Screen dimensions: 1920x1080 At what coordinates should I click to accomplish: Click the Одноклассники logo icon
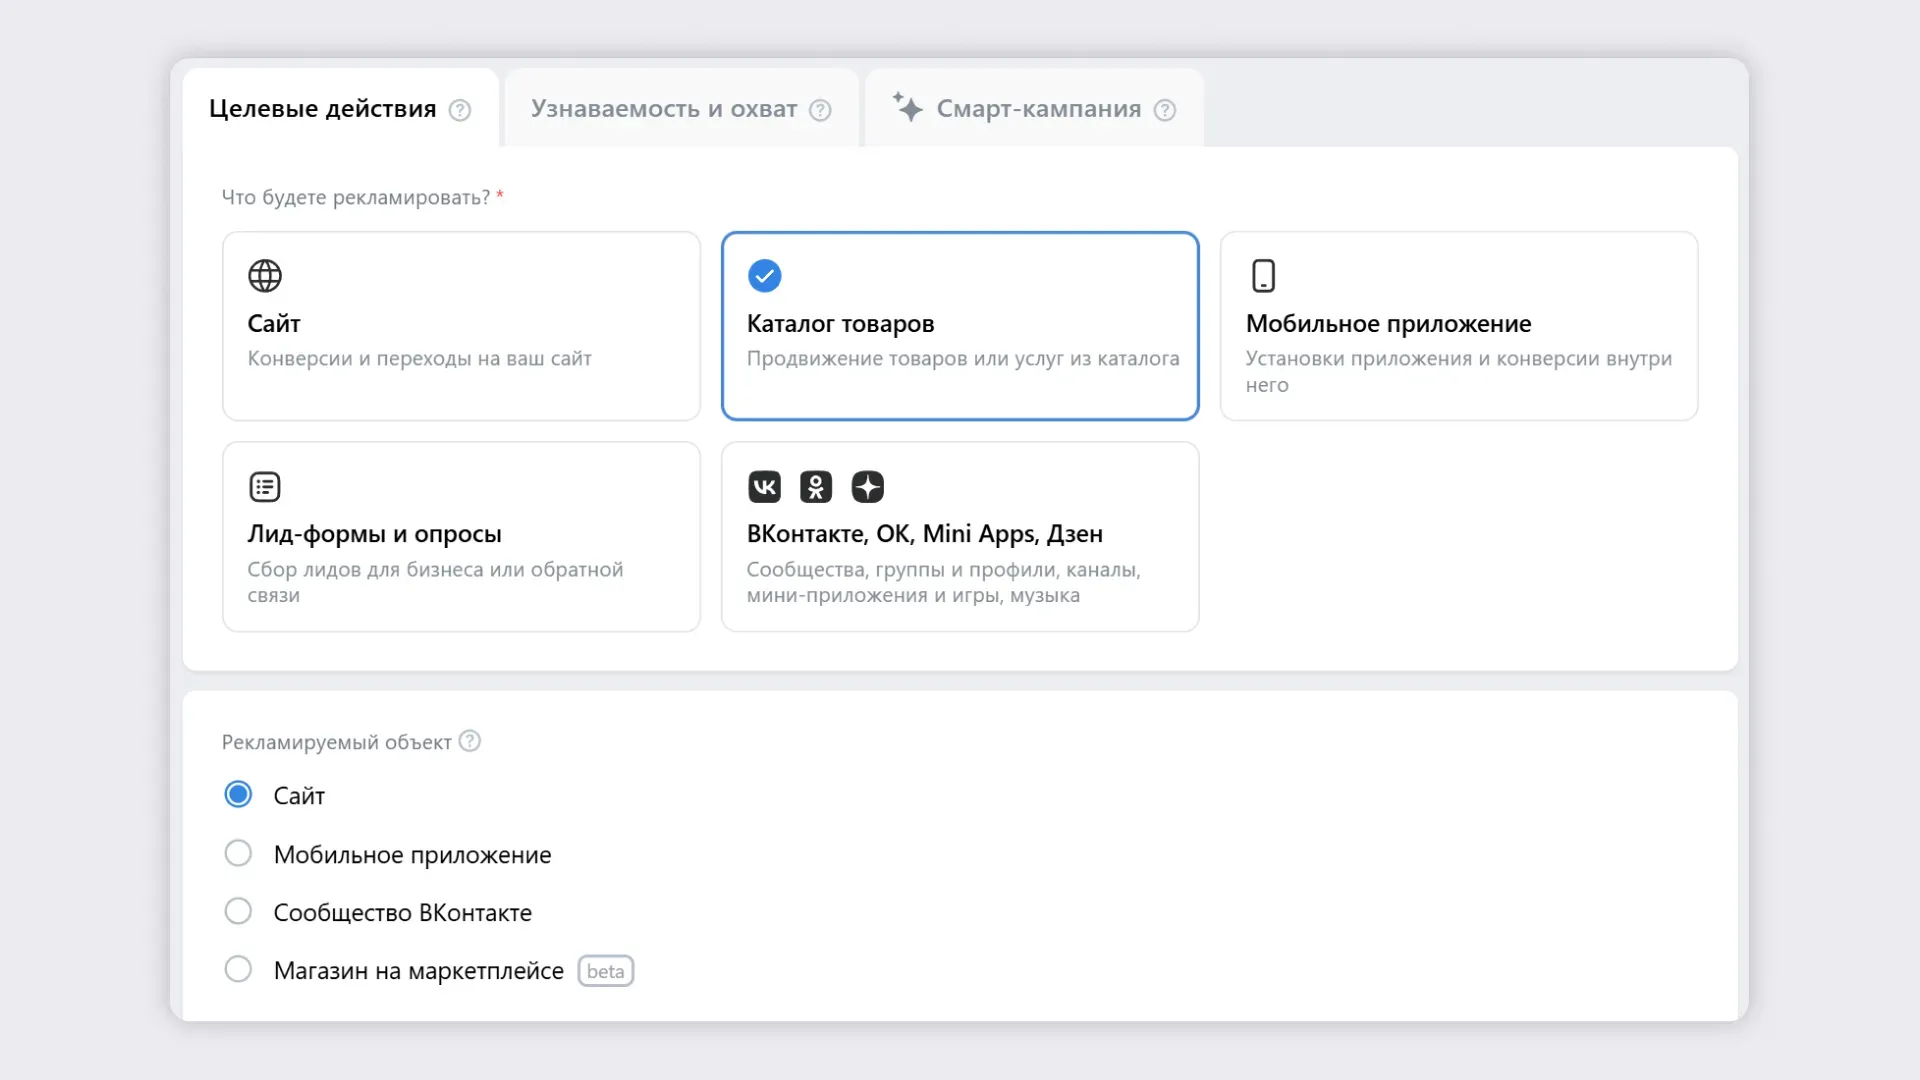(x=816, y=487)
